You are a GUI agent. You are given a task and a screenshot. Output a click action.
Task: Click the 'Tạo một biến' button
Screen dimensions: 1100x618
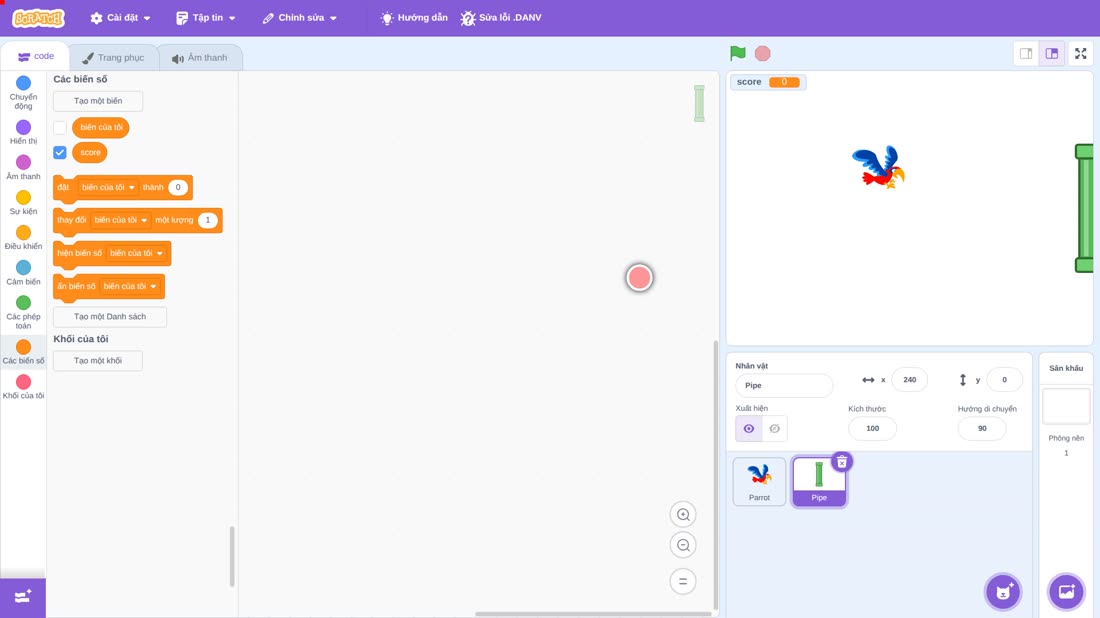(x=98, y=101)
